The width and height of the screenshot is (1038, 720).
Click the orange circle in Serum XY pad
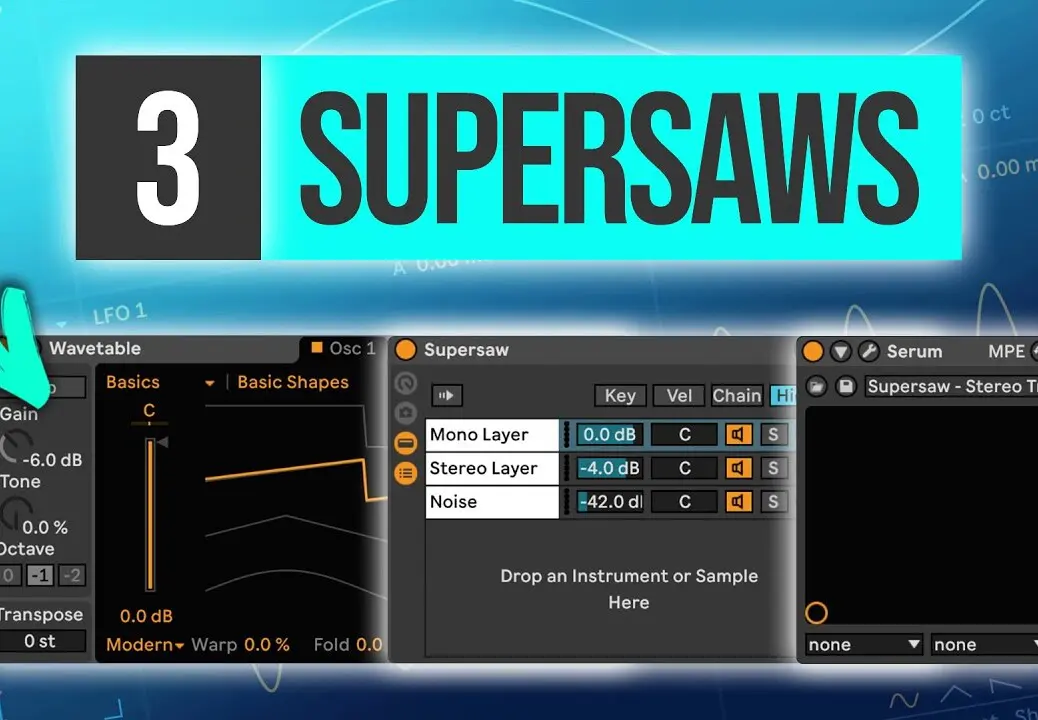tap(816, 613)
